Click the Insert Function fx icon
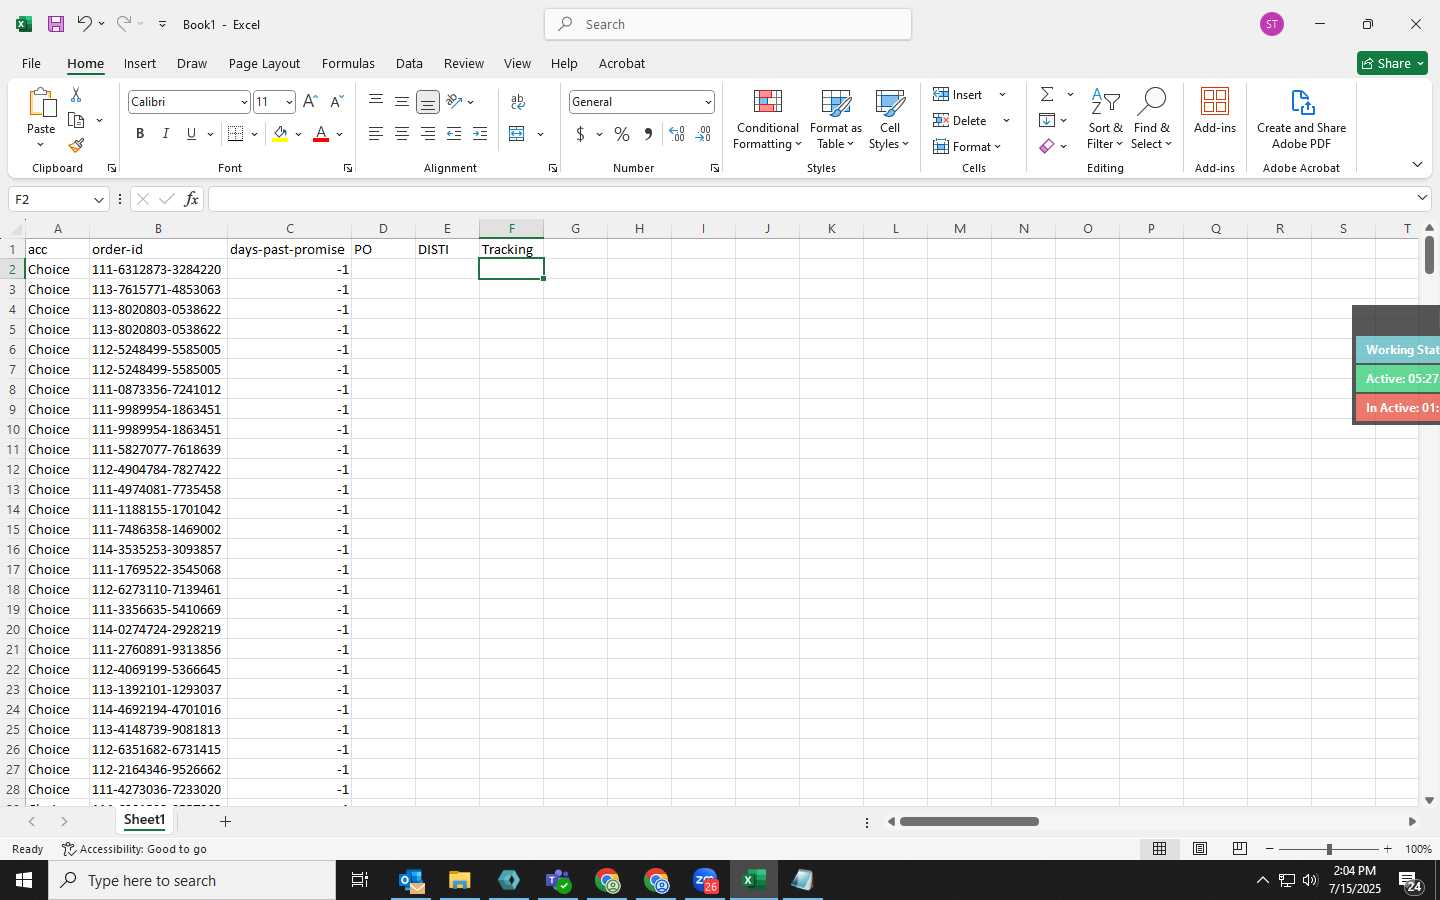This screenshot has height=900, width=1440. pos(191,200)
